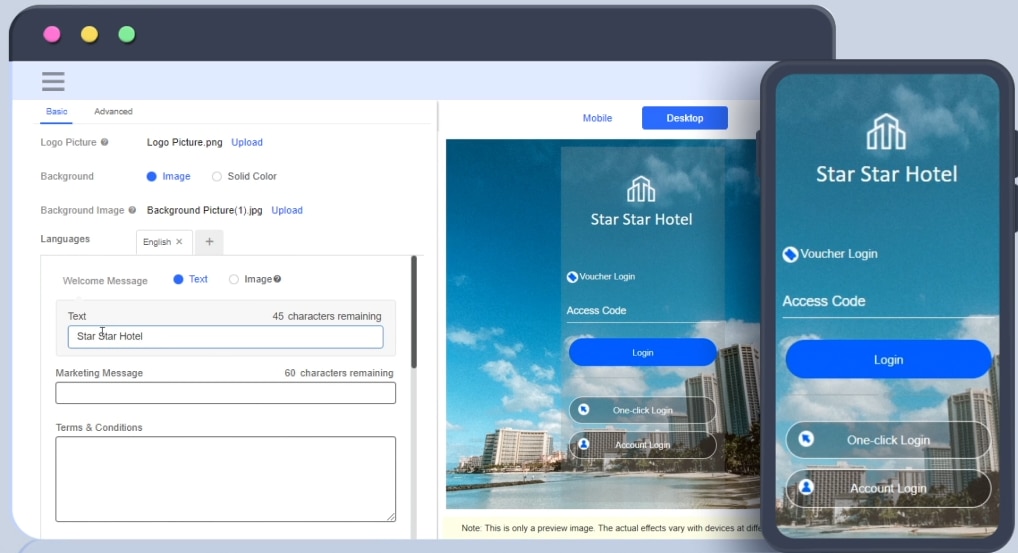Choose Image for Welcome Message
Image resolution: width=1018 pixels, height=553 pixels.
[x=234, y=279]
